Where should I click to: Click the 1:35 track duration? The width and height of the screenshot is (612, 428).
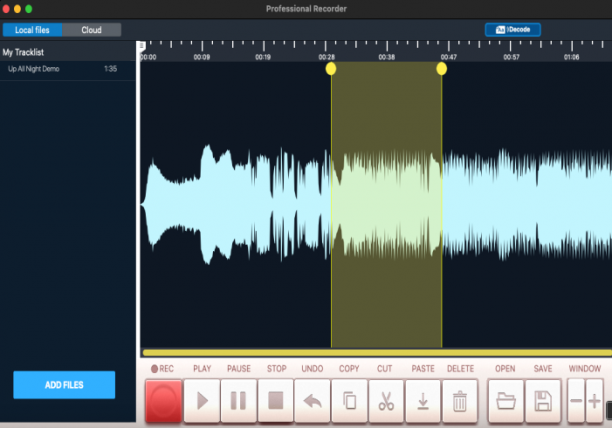coord(110,69)
